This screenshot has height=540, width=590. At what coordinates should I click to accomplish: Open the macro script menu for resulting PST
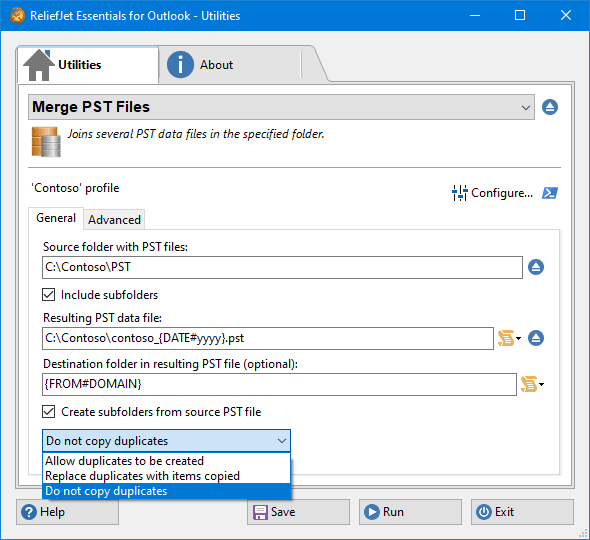509,338
